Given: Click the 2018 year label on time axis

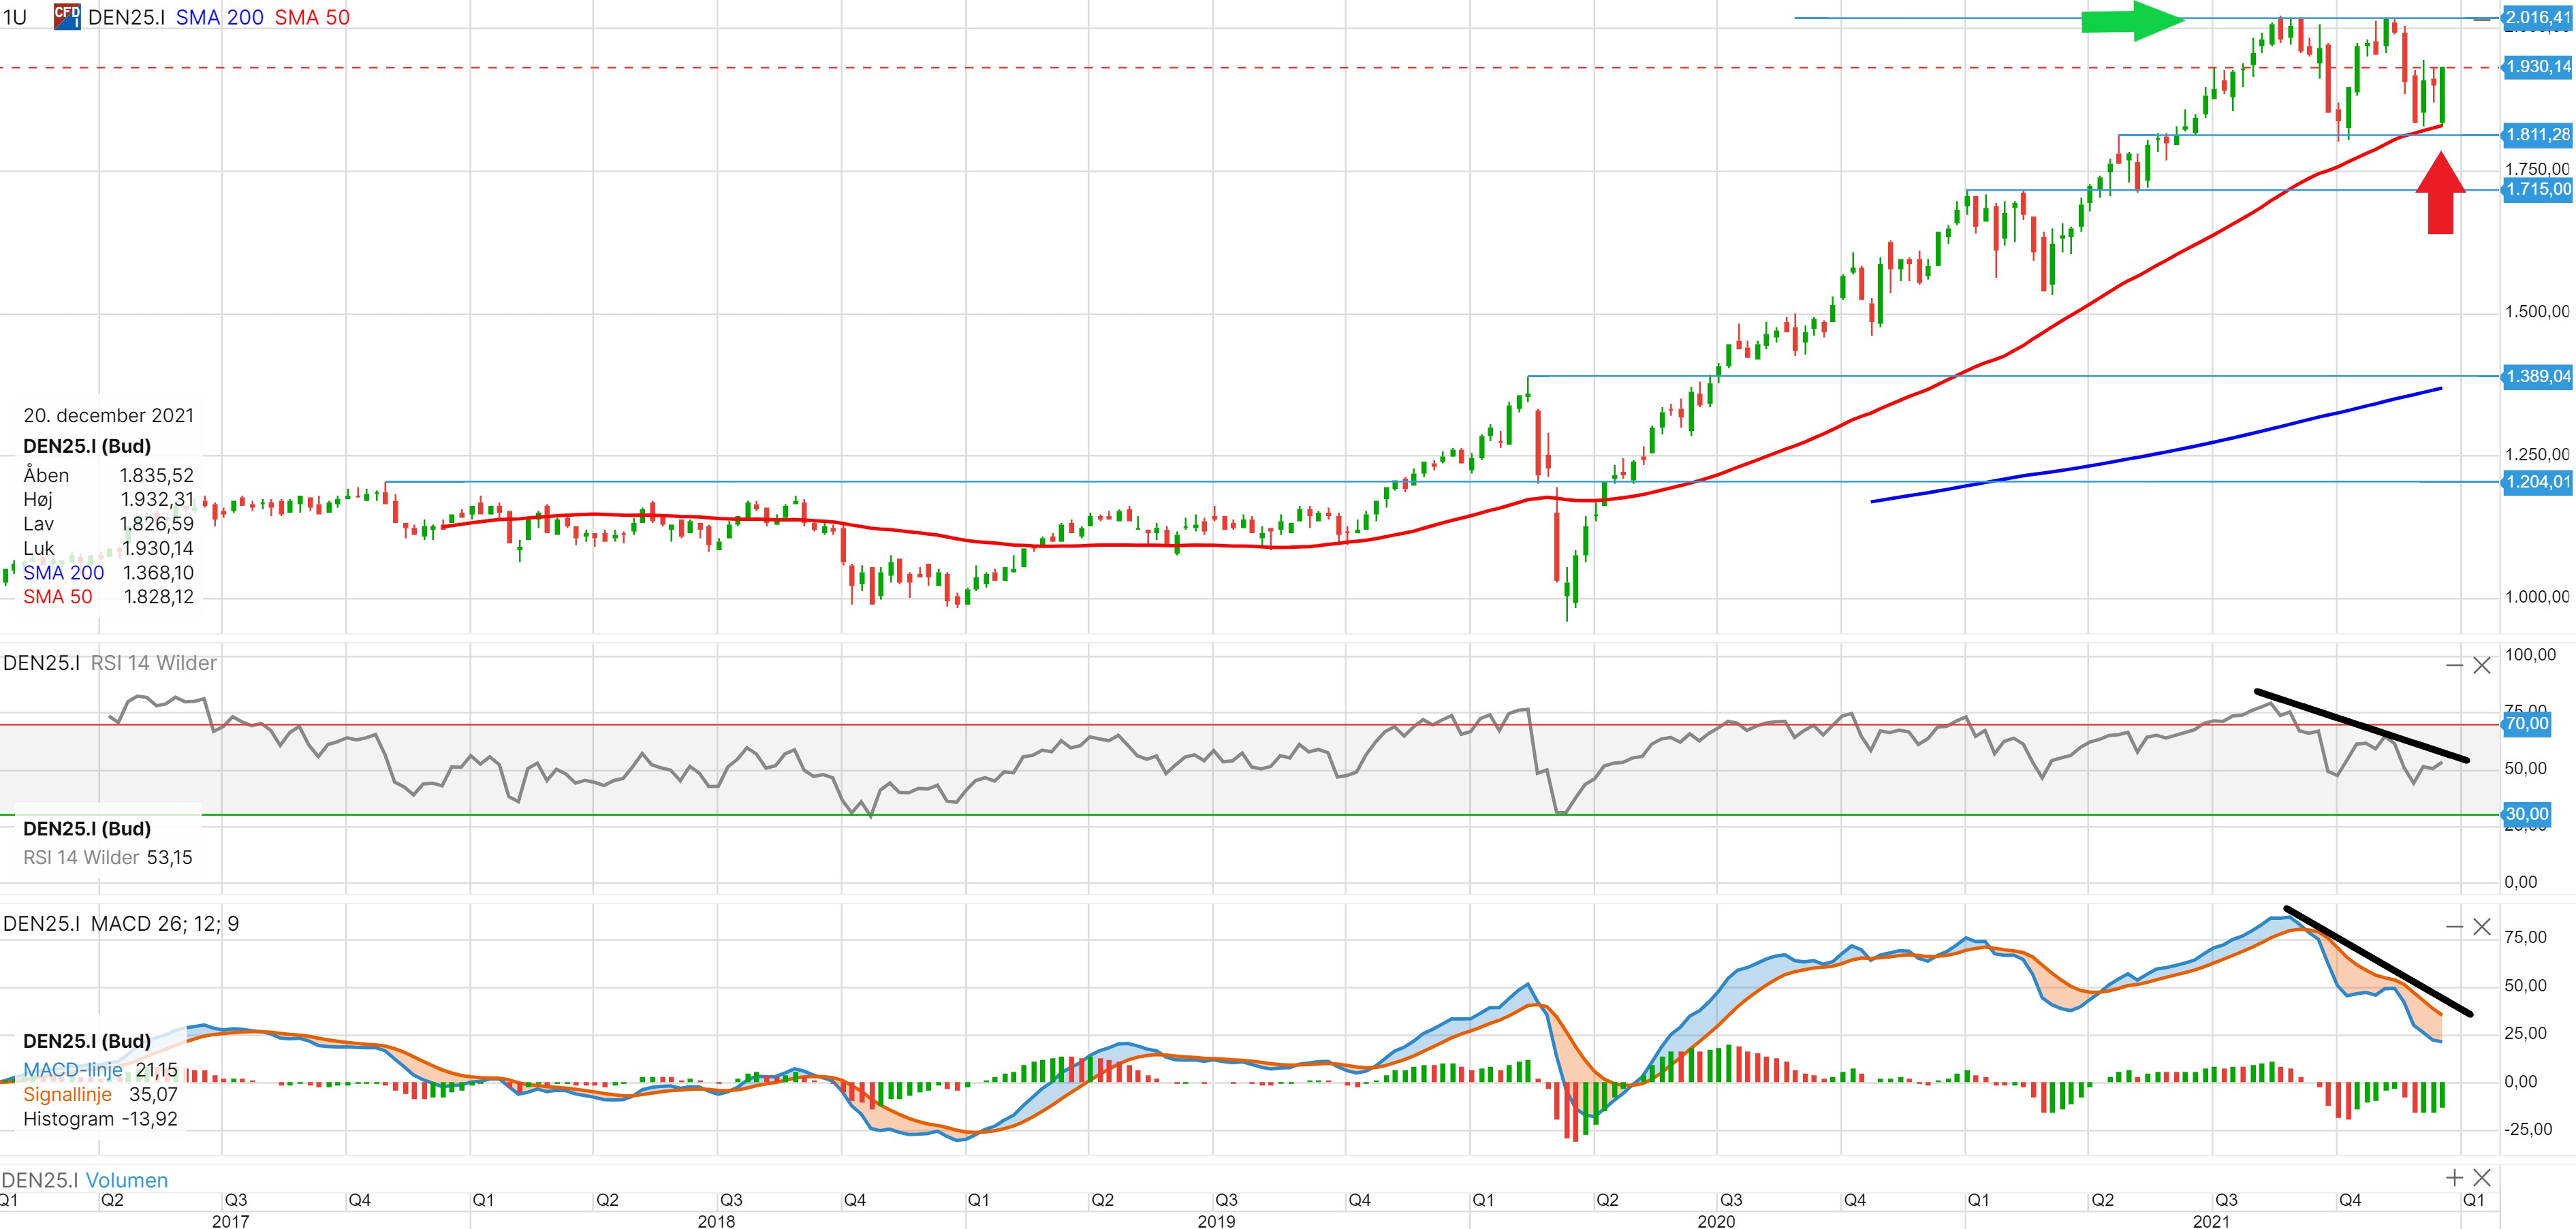Looking at the screenshot, I should tap(716, 1221).
